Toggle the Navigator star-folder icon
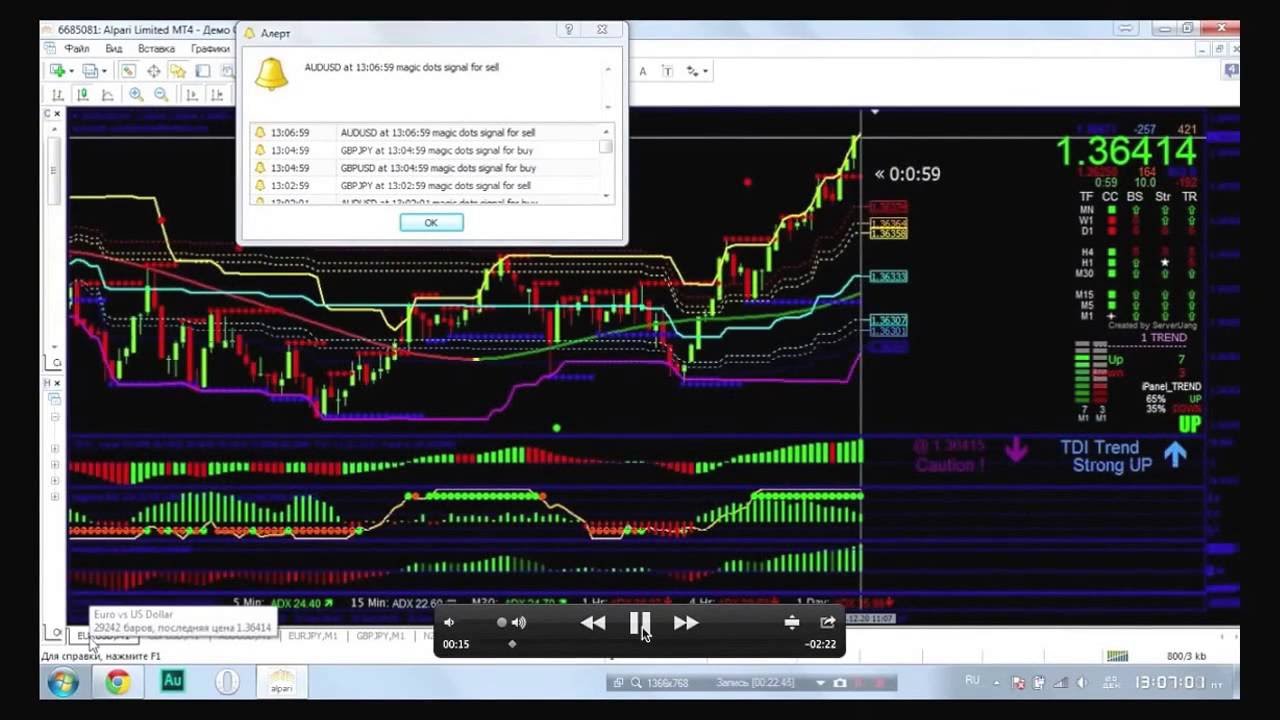 coord(178,71)
